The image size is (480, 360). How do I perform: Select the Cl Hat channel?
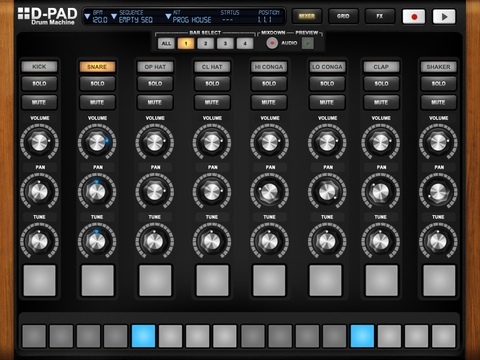coord(212,67)
